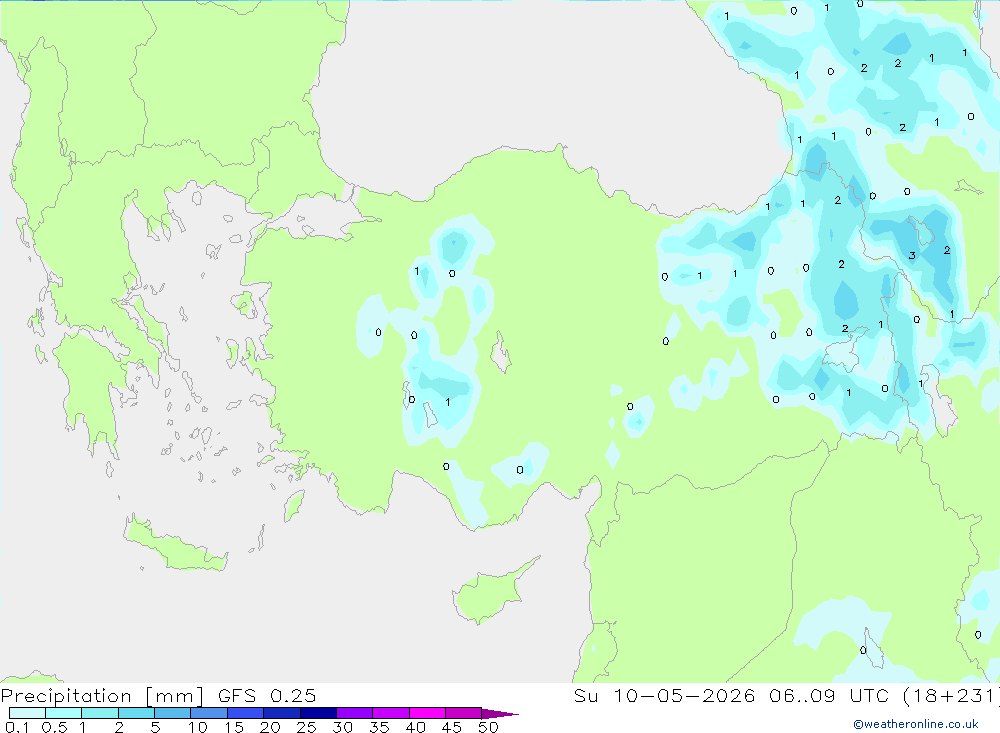
Task: Click the '0.5' legend scale label
Action: (x=54, y=727)
